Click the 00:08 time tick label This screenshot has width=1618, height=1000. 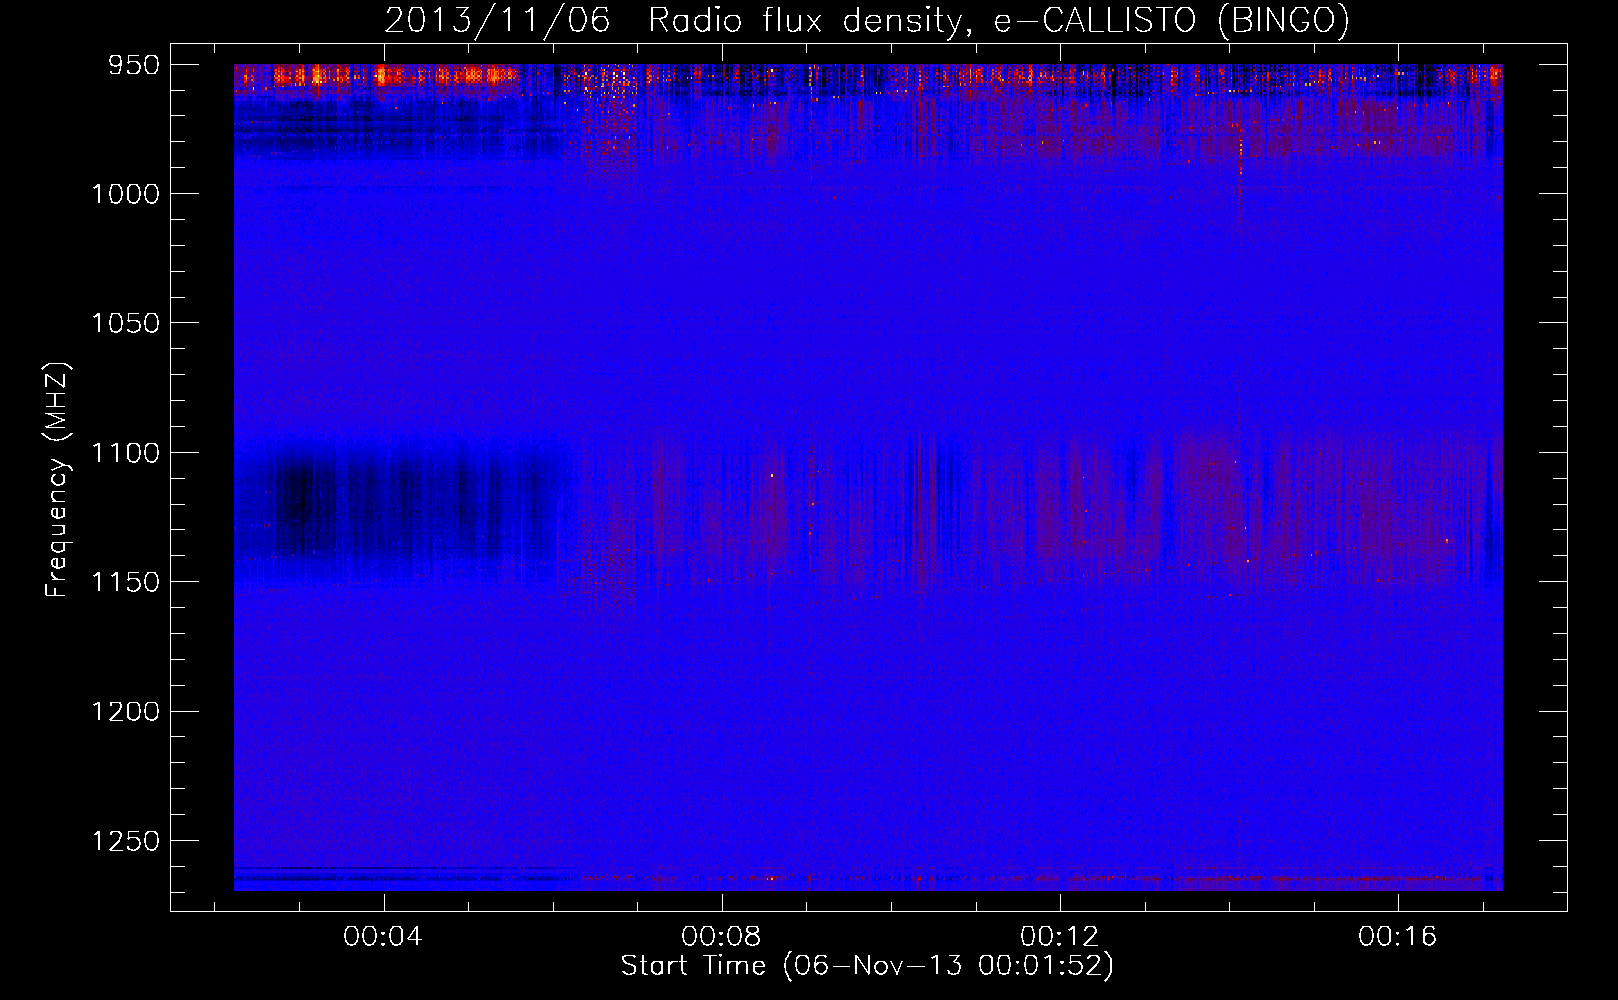click(x=721, y=936)
